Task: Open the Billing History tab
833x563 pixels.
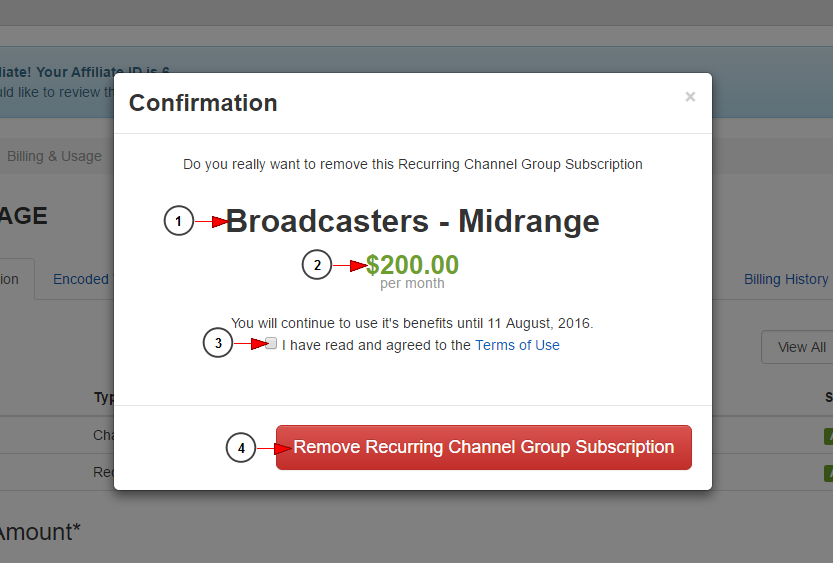Action: pos(786,279)
